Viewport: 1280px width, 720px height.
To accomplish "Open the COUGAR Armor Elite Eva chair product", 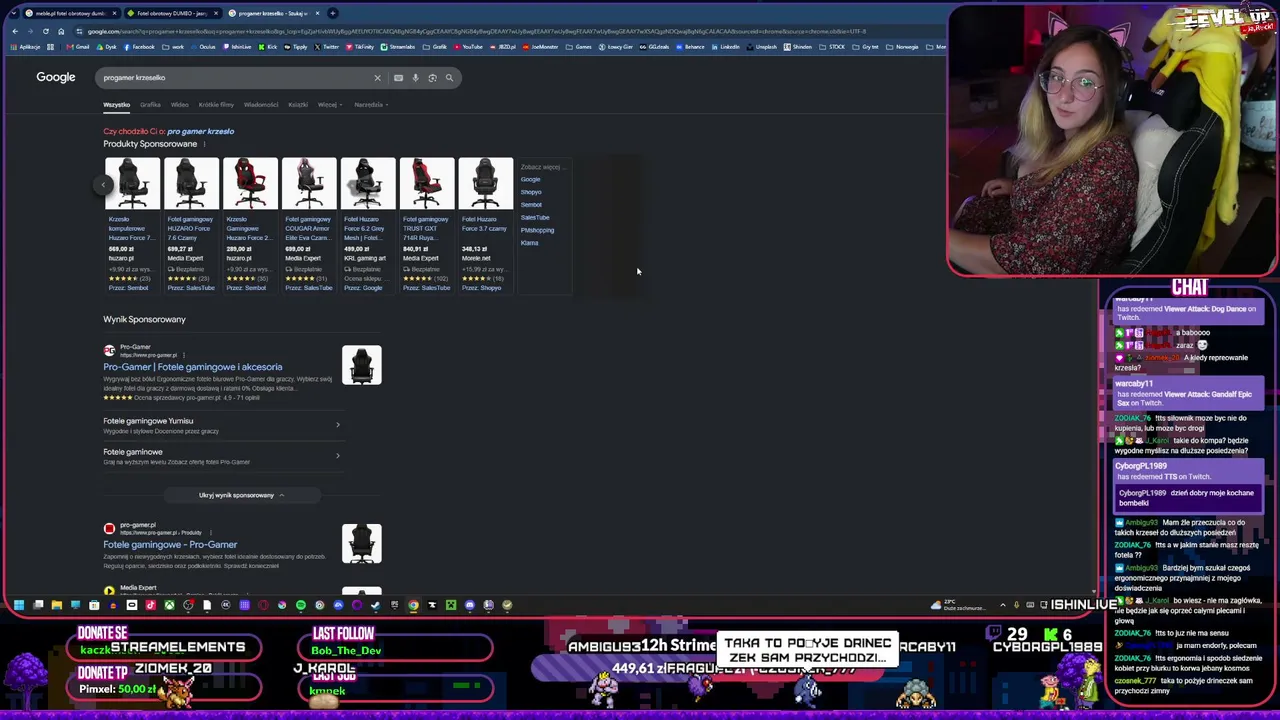I will [309, 226].
